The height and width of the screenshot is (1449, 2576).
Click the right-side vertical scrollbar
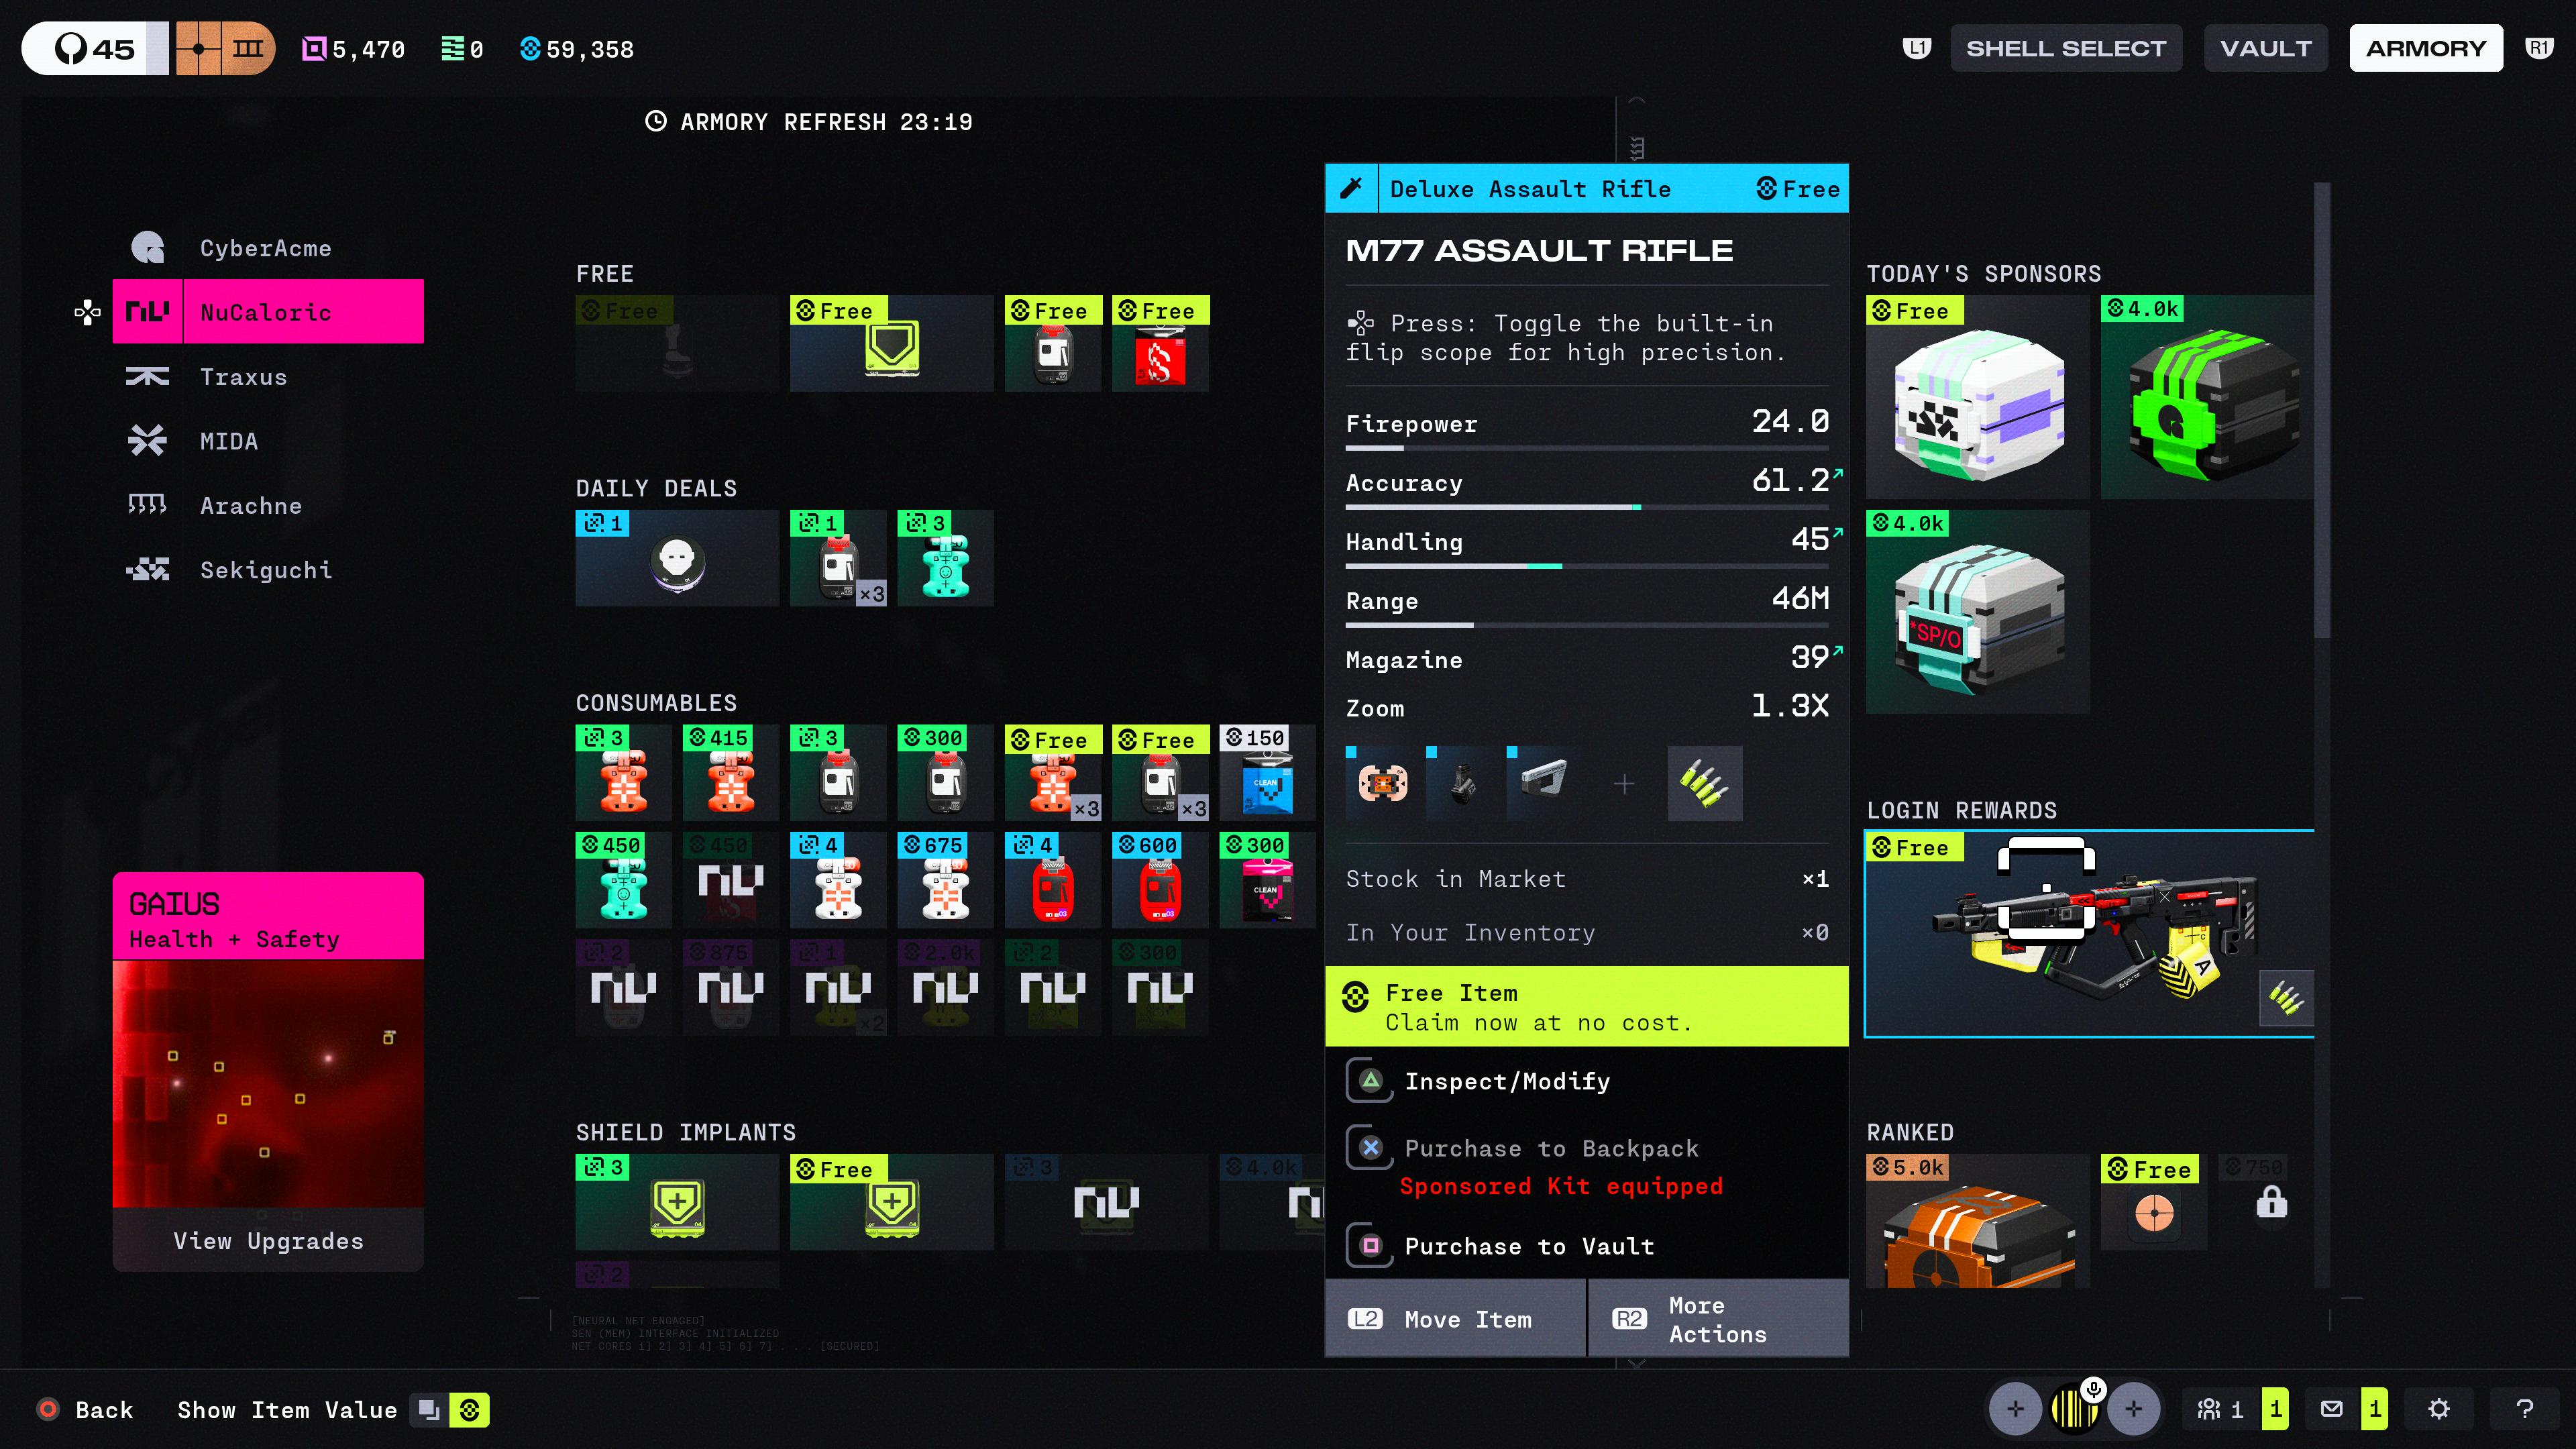[x=2322, y=410]
